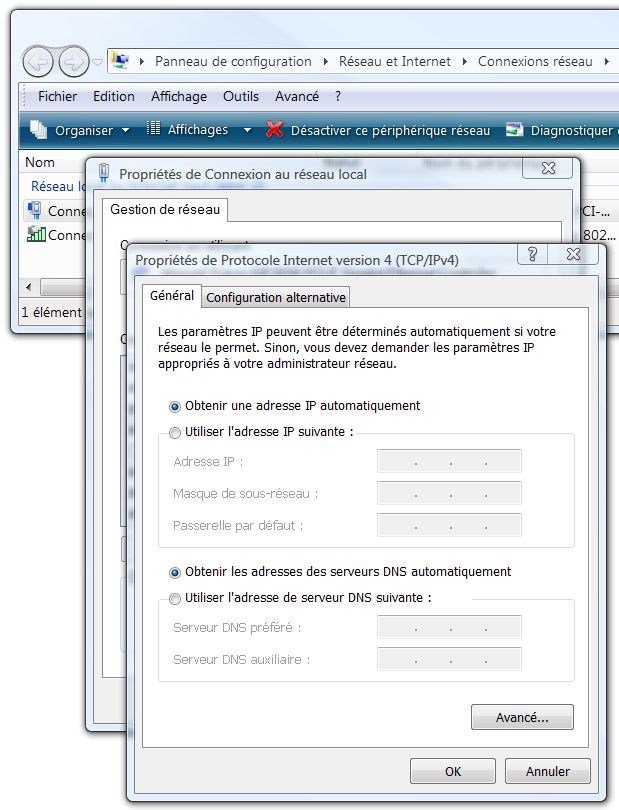Open recent pages dropdown next to Forward arrow
This screenshot has width=619, height=810.
pyautogui.click(x=97, y=62)
